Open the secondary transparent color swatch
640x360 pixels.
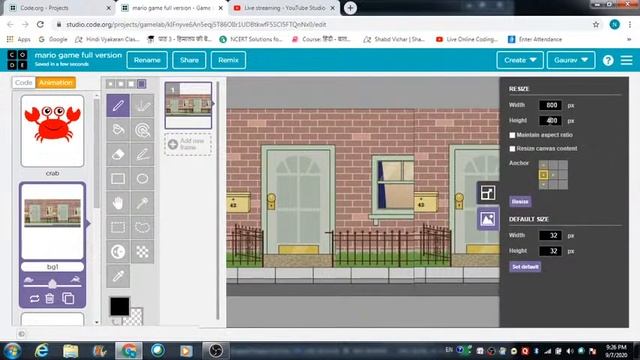pyautogui.click(x=135, y=317)
